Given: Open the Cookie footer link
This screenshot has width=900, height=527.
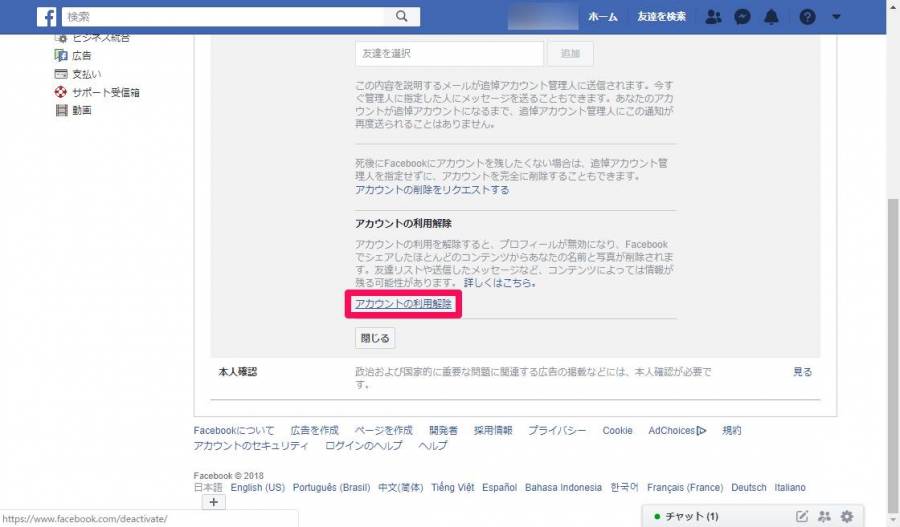Looking at the screenshot, I should [617, 431].
